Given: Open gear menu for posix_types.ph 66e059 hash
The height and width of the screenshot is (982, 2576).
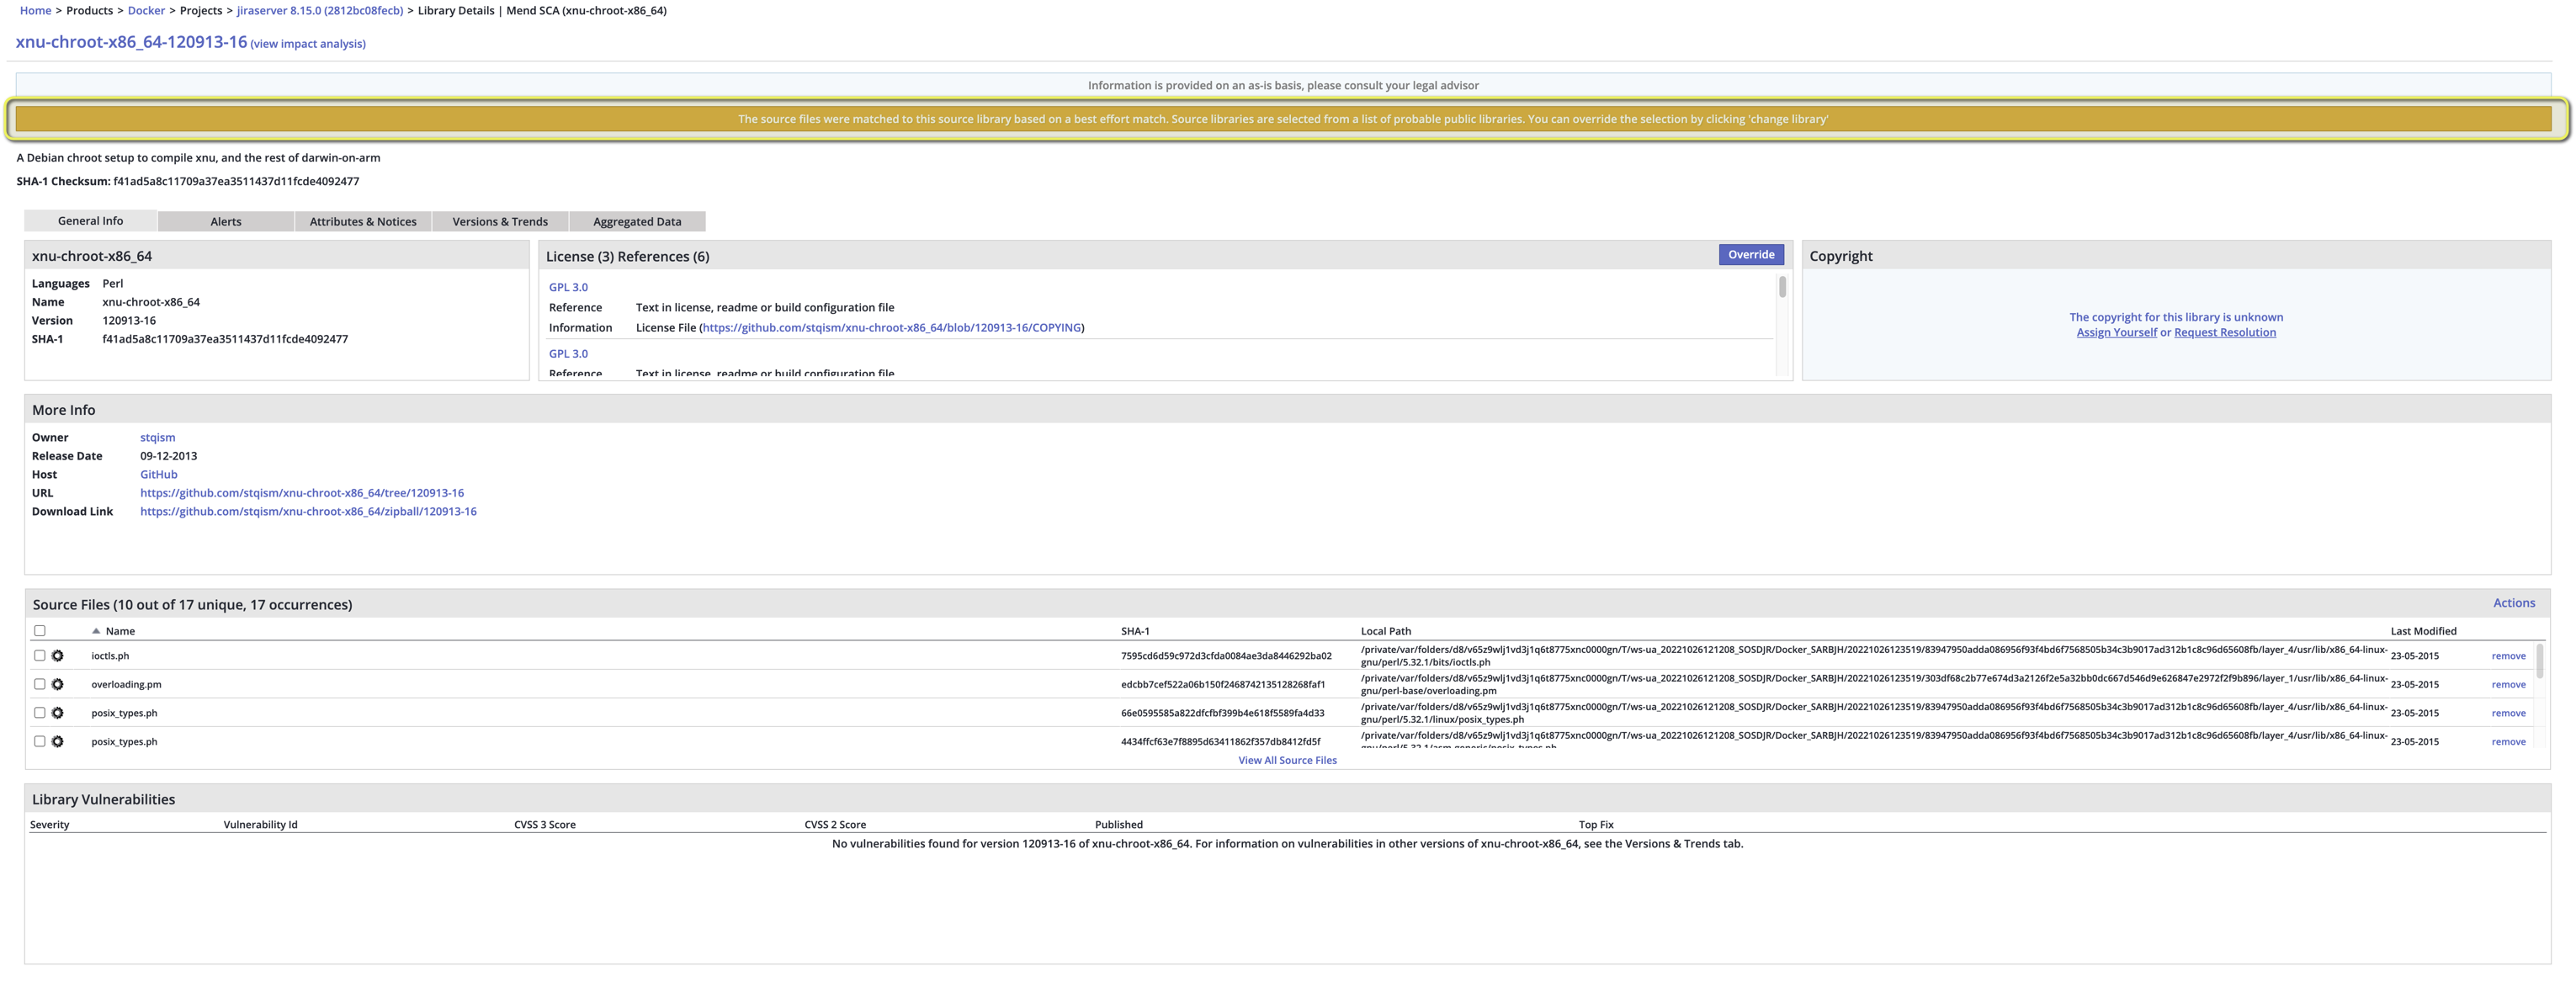Looking at the screenshot, I should [x=57, y=713].
